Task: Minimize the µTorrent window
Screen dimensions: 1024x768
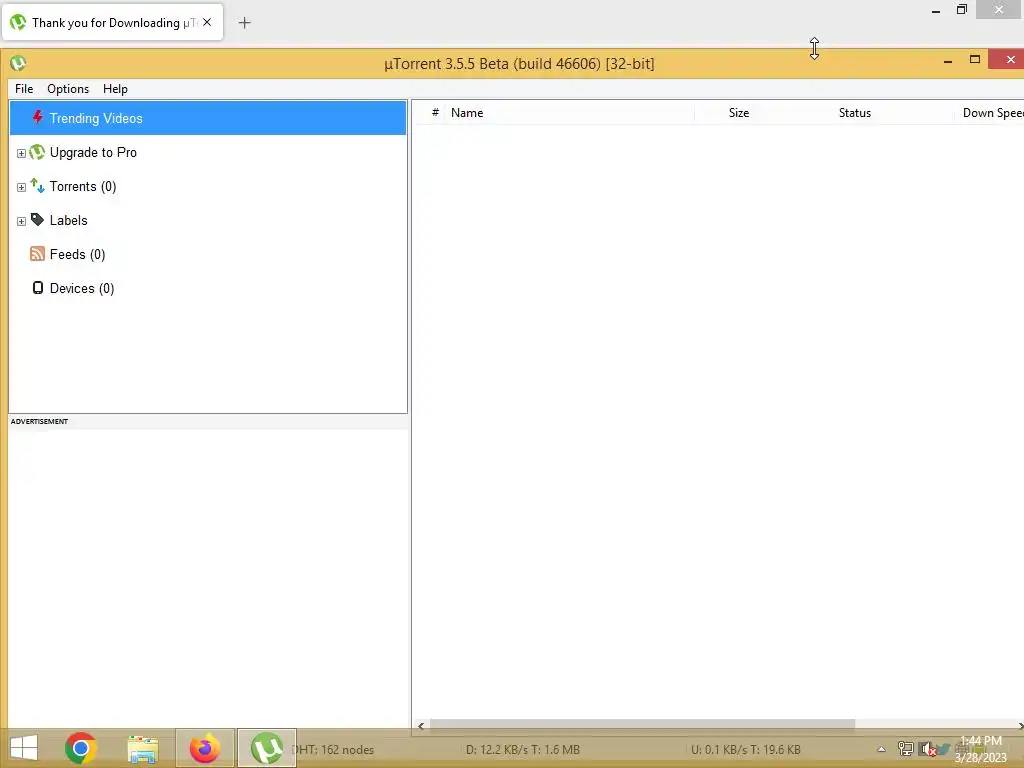Action: [x=948, y=60]
